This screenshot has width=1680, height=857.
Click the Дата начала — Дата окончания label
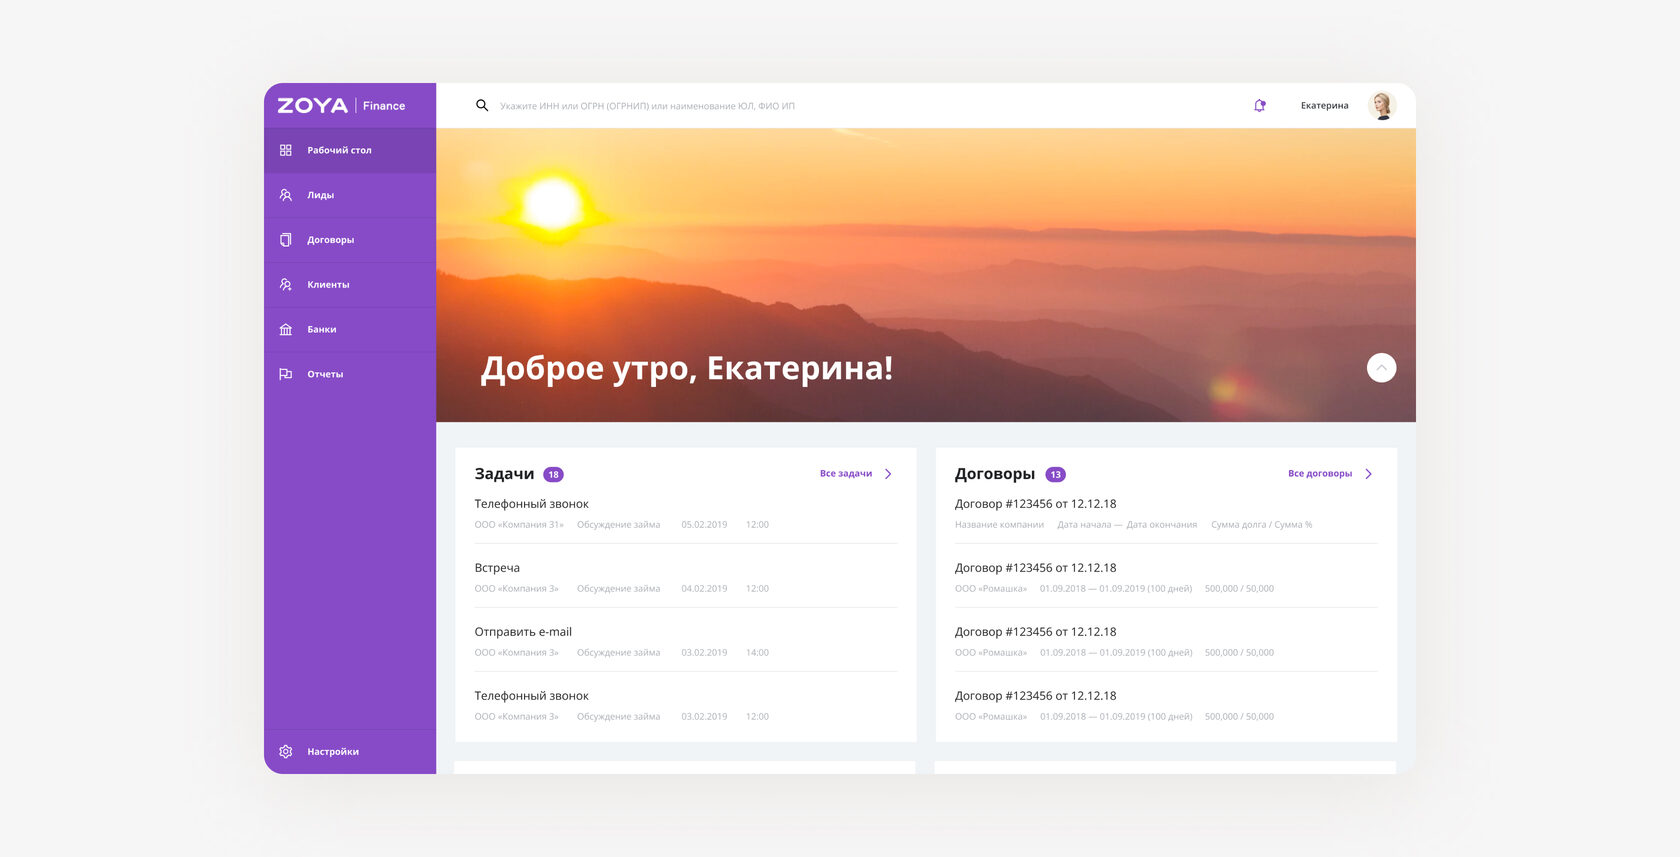[x=1127, y=525]
